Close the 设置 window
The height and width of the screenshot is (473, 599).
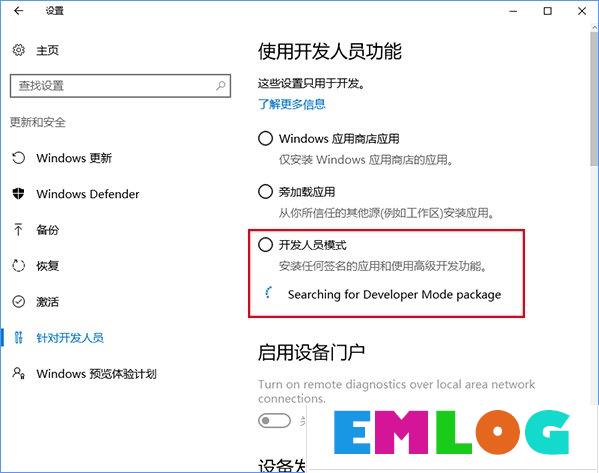pos(582,11)
